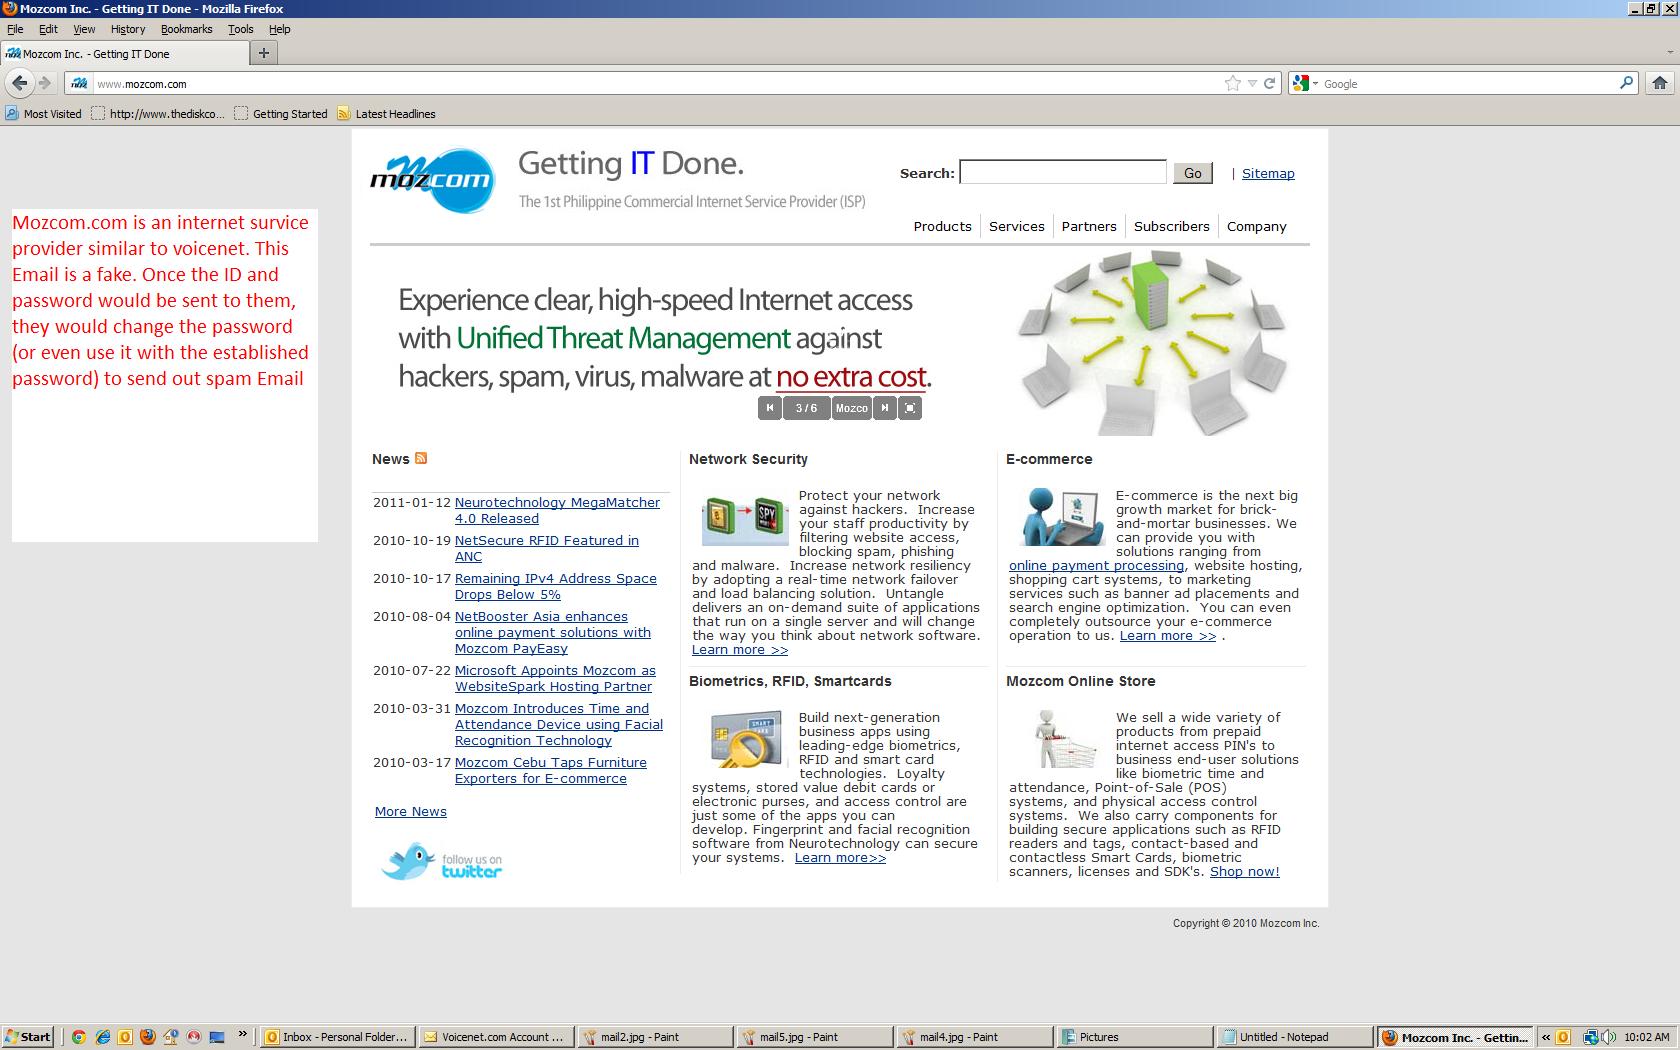
Task: Open the Getting Started bookmark
Action: [x=281, y=113]
